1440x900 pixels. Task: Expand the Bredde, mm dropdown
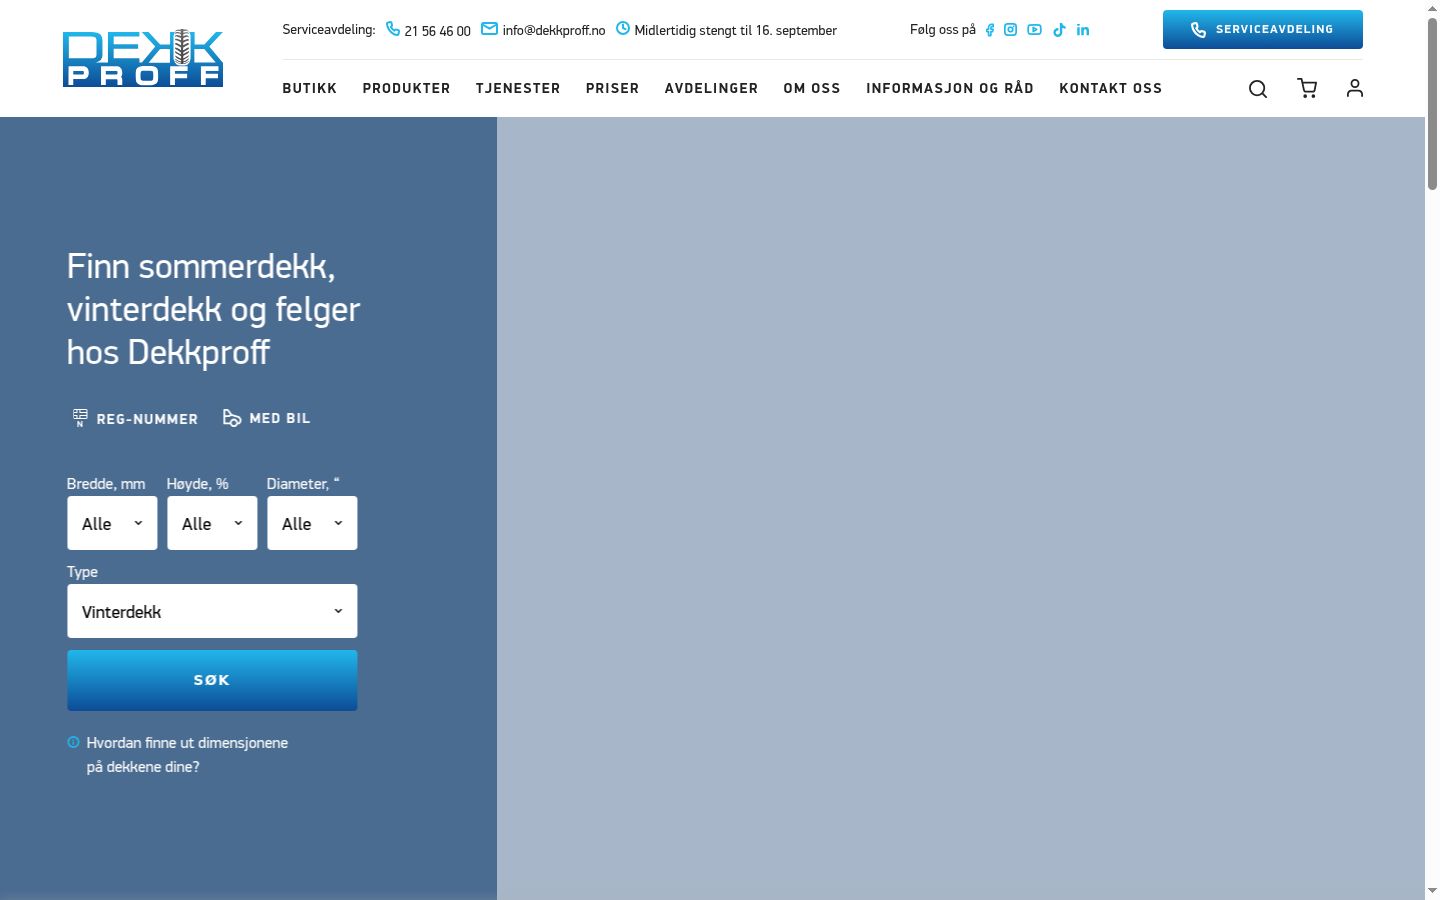coord(112,523)
